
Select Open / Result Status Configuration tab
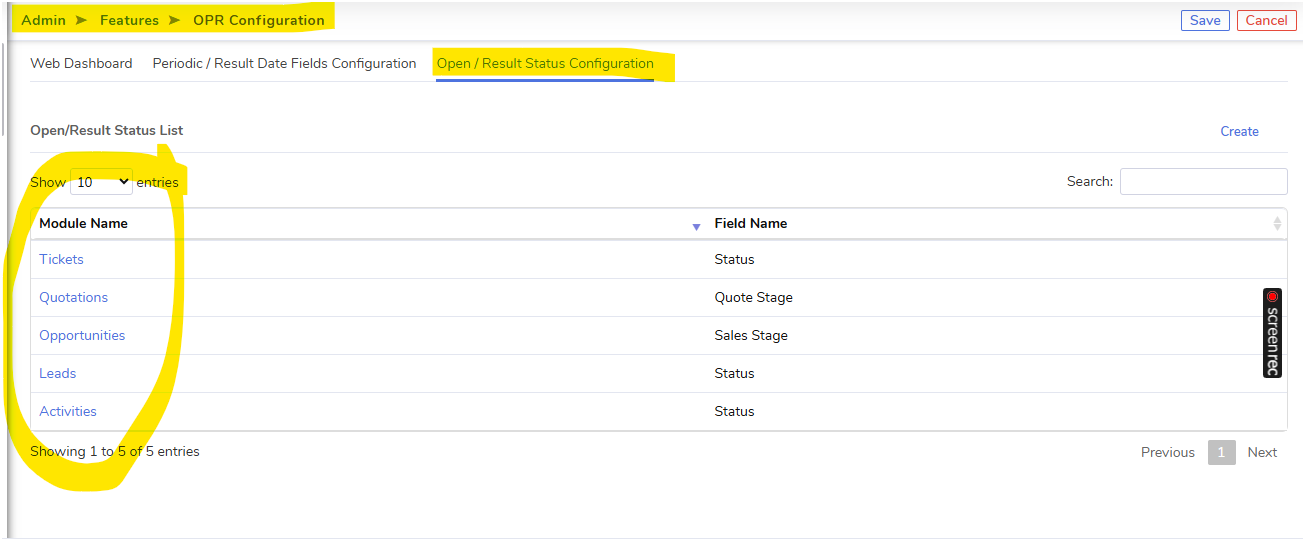click(545, 63)
